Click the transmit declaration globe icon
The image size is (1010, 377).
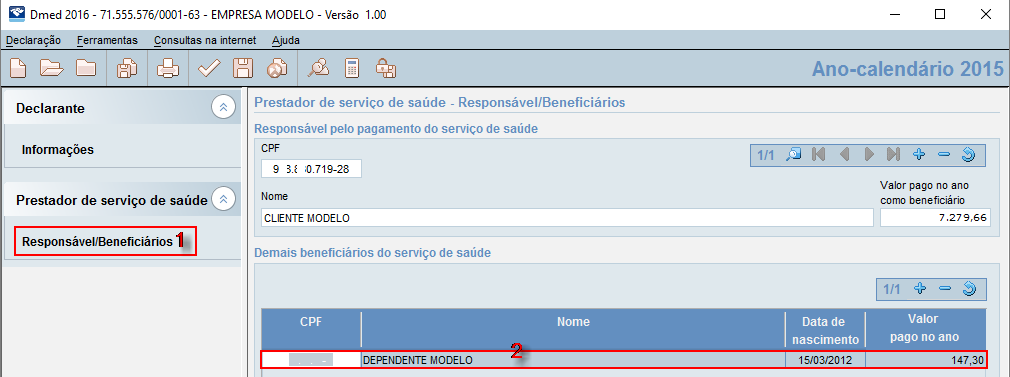click(278, 68)
